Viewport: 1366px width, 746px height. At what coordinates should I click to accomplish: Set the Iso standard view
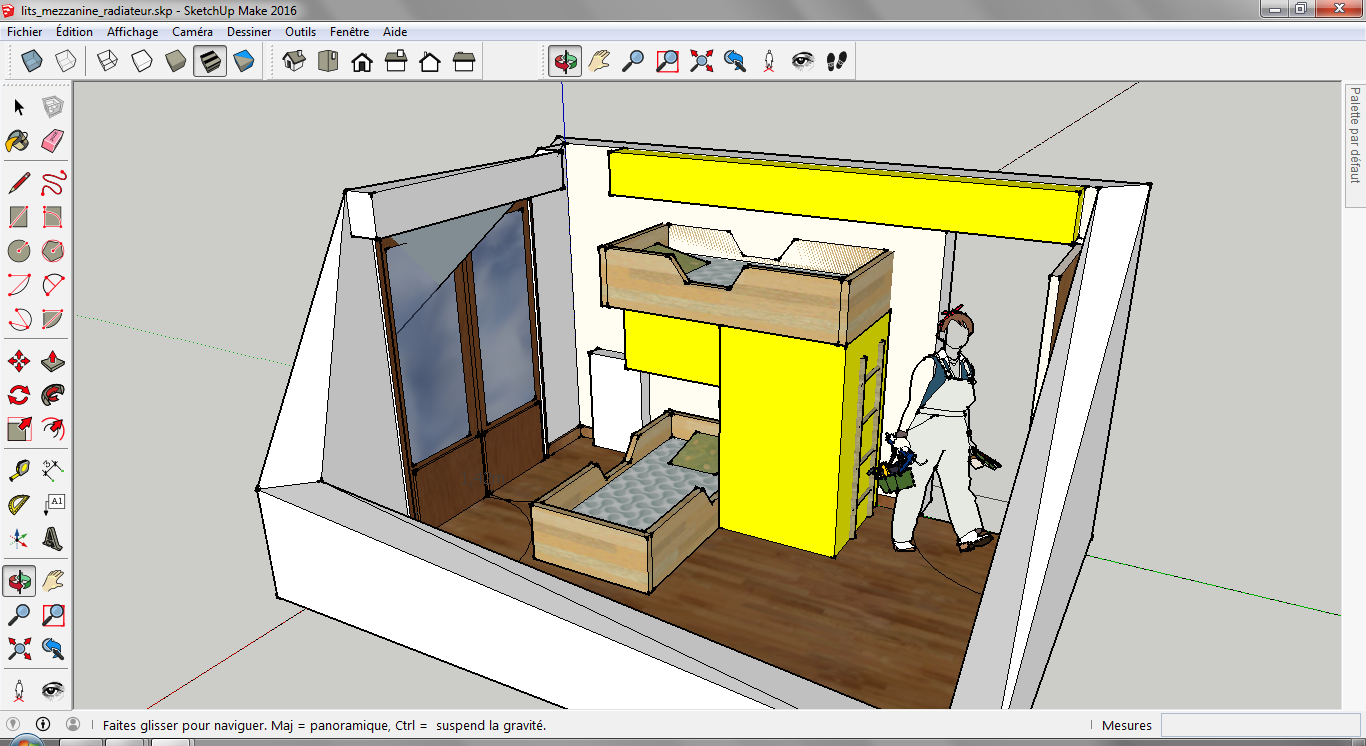(294, 62)
